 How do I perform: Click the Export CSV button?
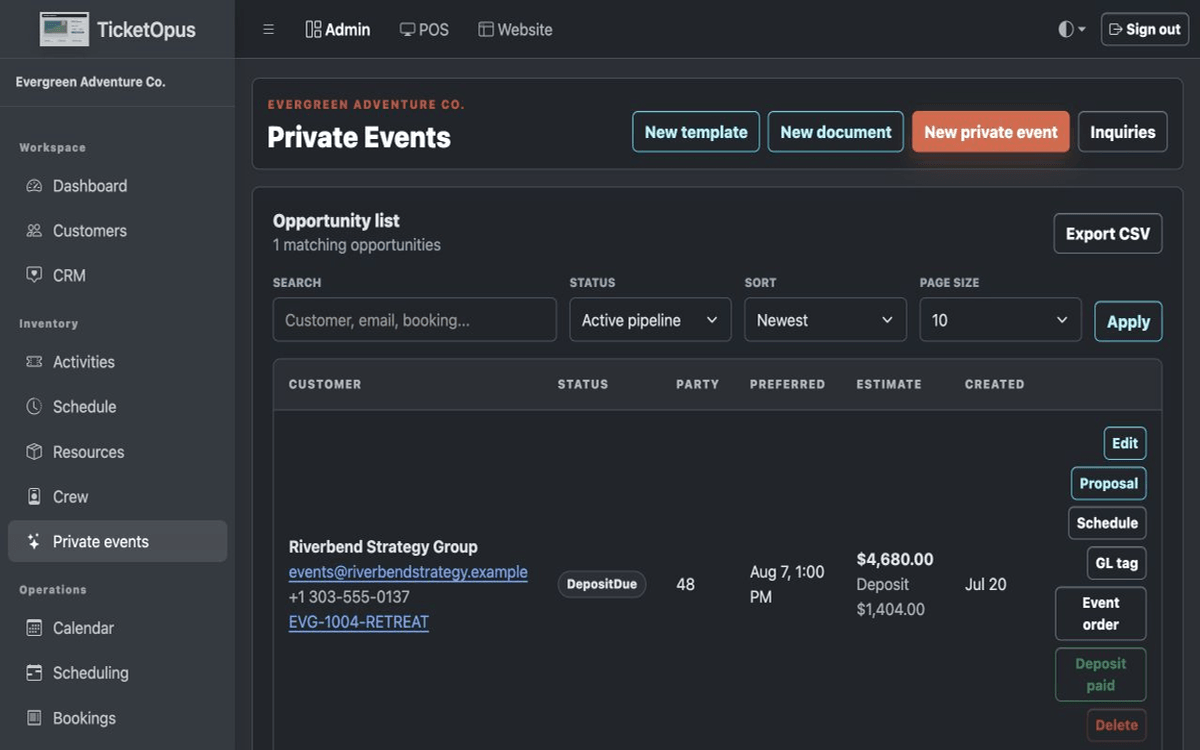point(1108,234)
